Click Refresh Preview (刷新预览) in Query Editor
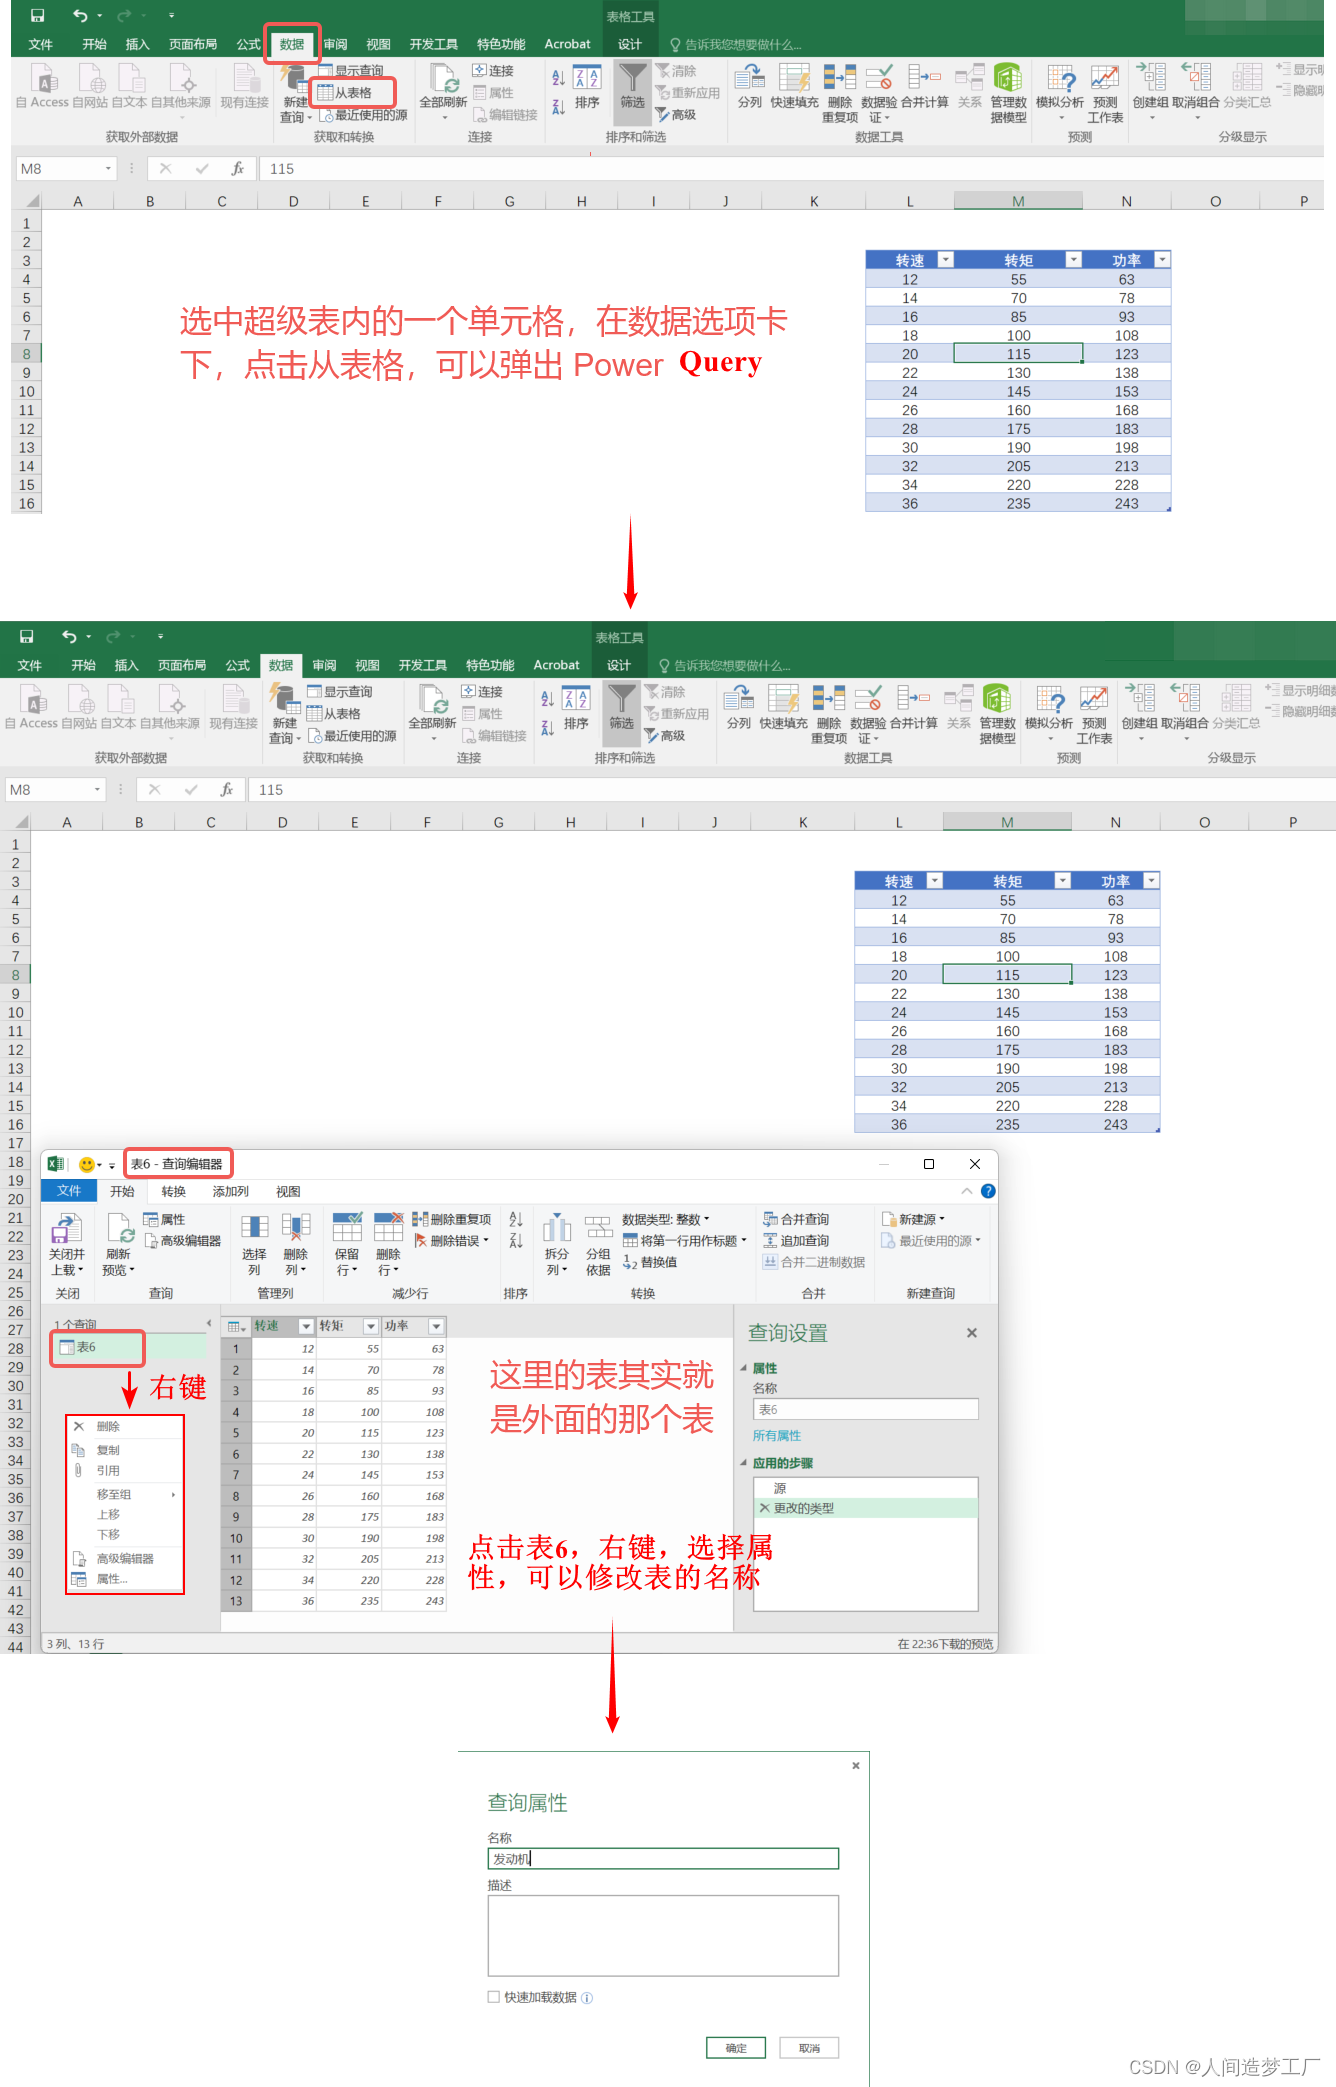 click(118, 1243)
